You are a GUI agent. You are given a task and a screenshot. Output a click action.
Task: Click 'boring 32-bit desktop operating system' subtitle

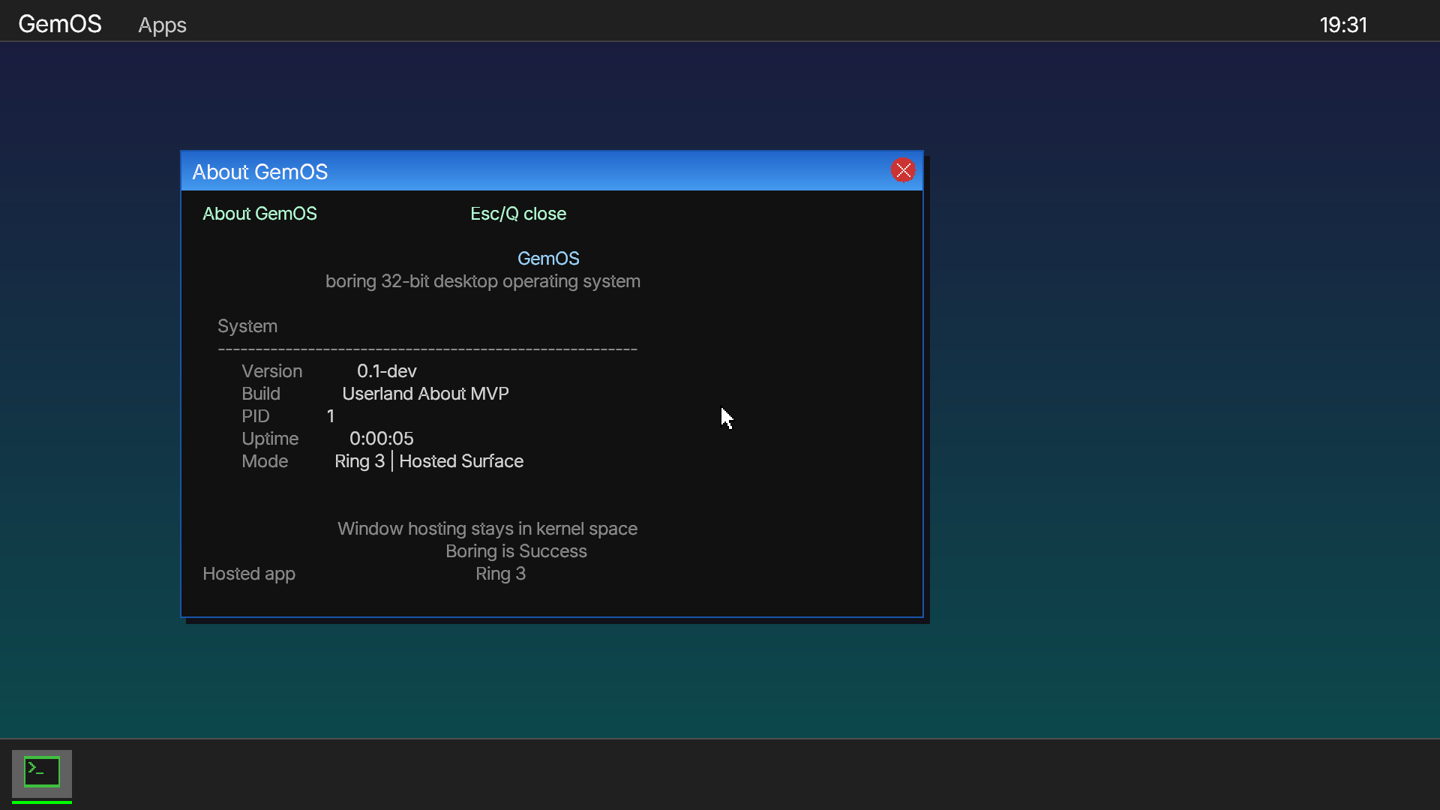click(483, 282)
